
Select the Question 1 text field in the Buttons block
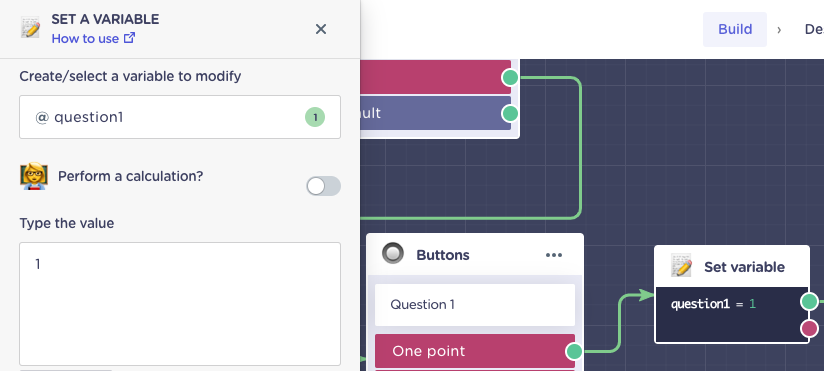475,305
